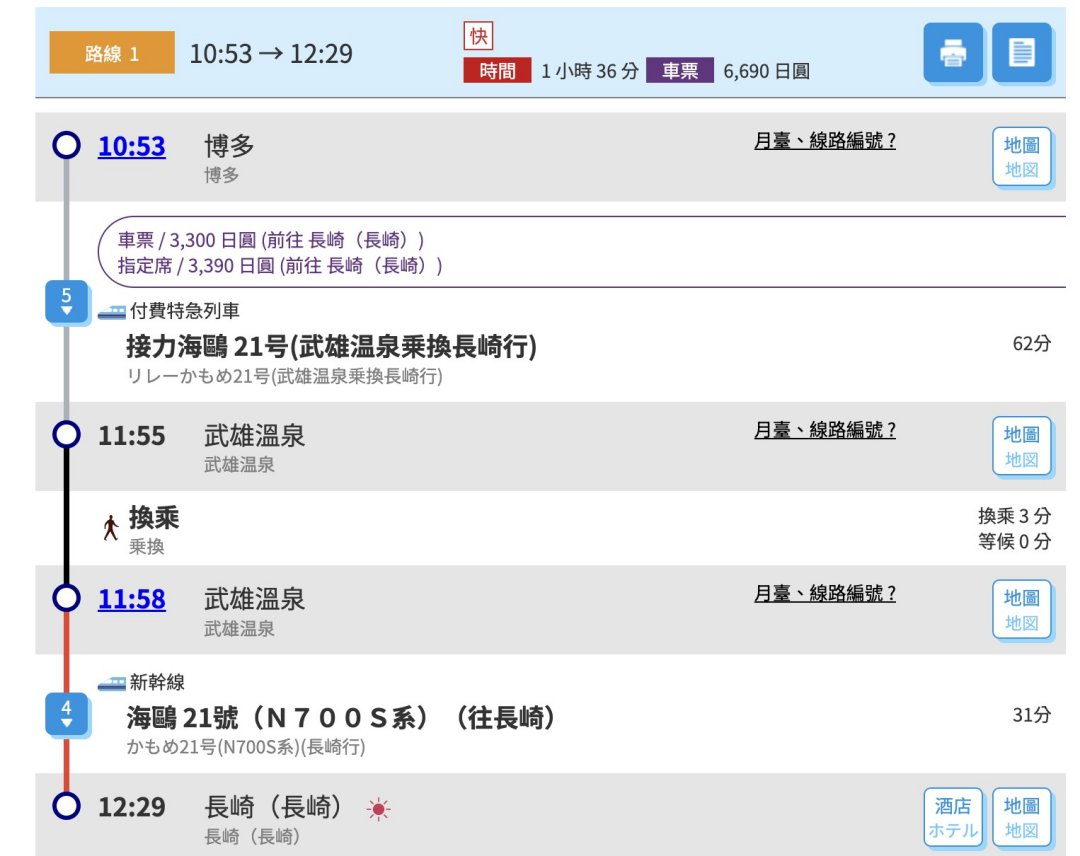Open platform info link for 11:58 武雄温泉
This screenshot has height=856, width=1080.
[x=824, y=593]
